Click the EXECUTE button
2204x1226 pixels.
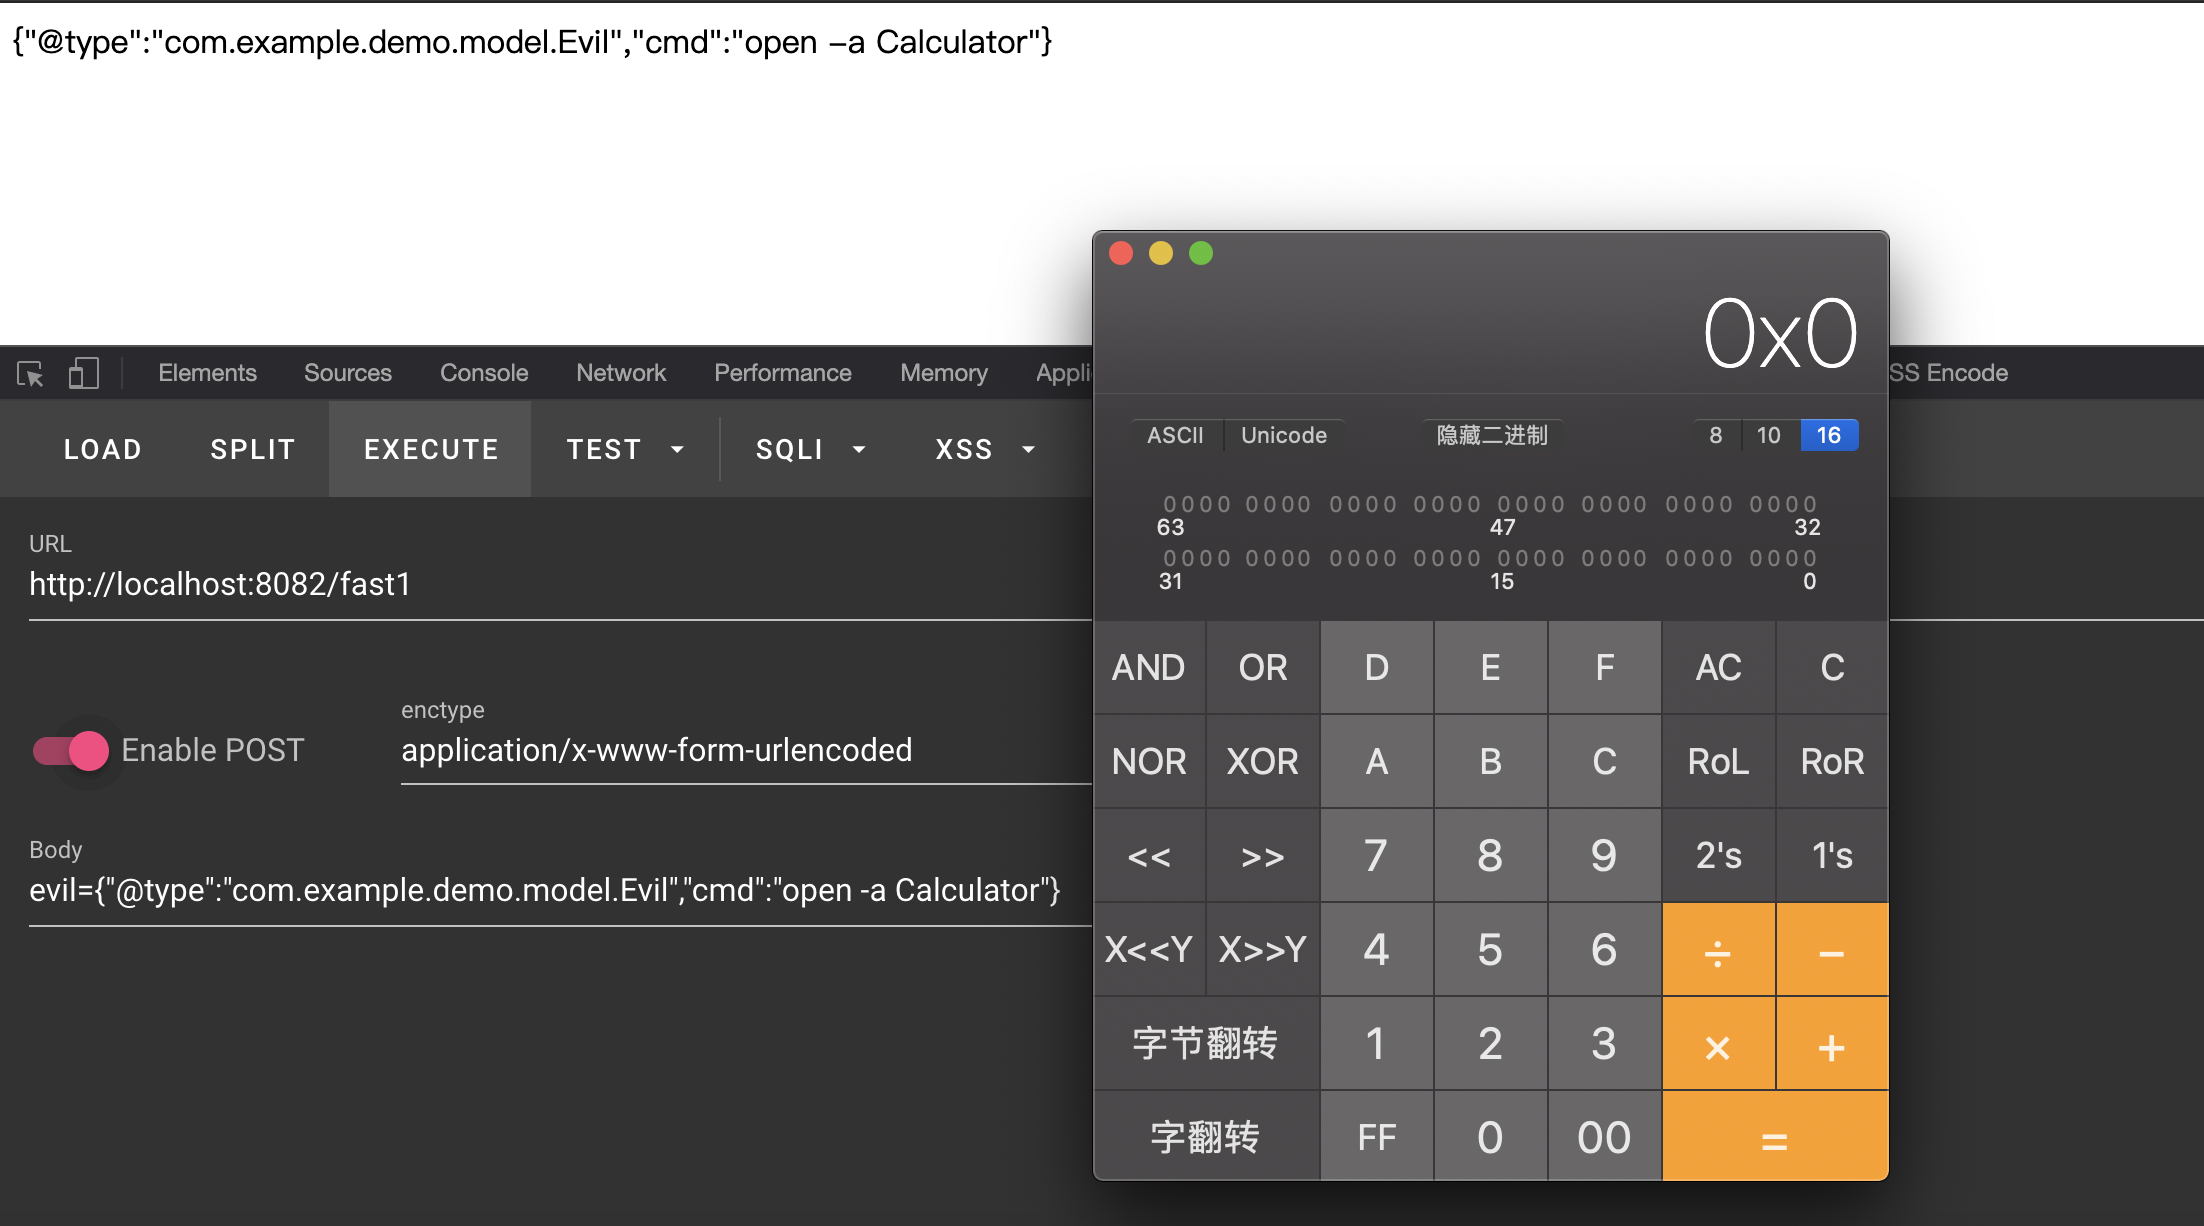tap(430, 450)
